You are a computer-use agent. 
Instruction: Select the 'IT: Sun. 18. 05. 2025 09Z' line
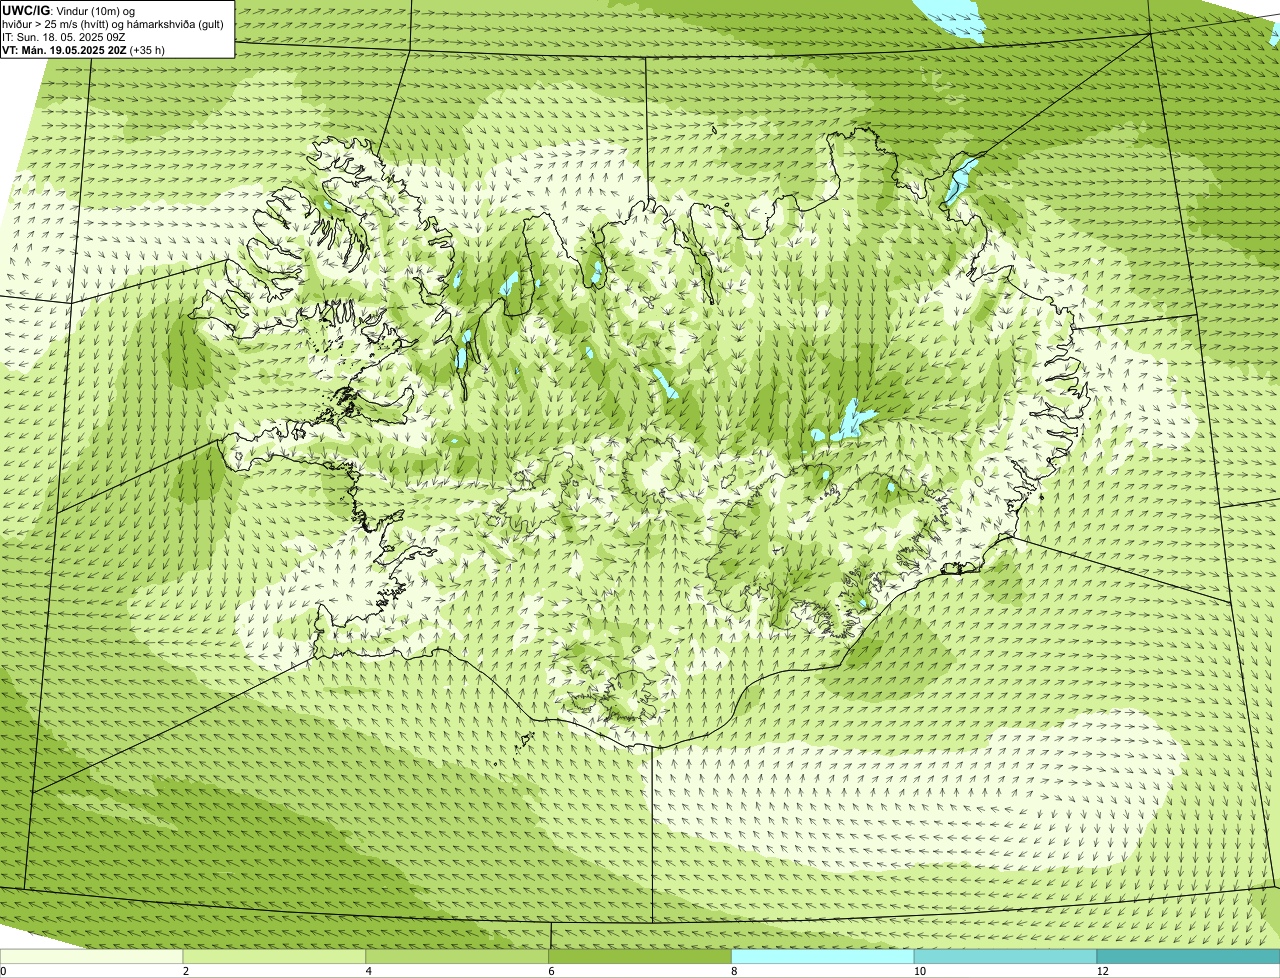coord(64,37)
